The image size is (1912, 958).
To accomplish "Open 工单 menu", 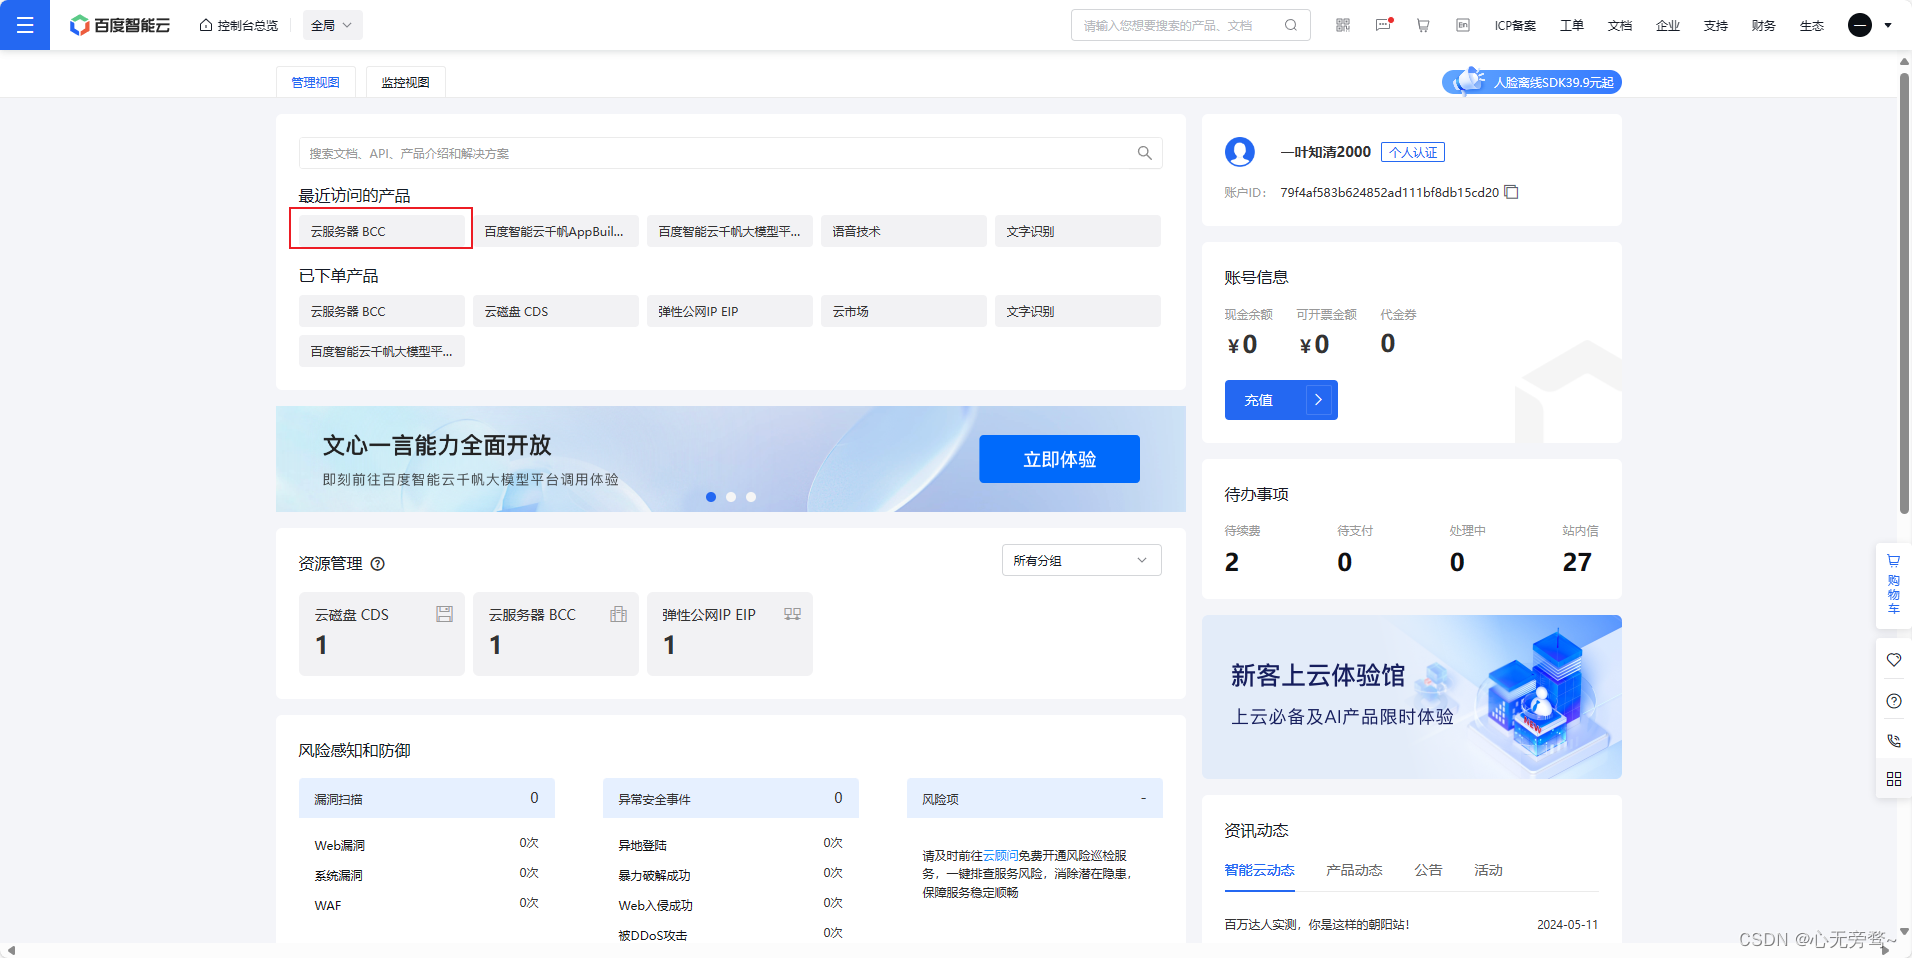I will [1571, 25].
